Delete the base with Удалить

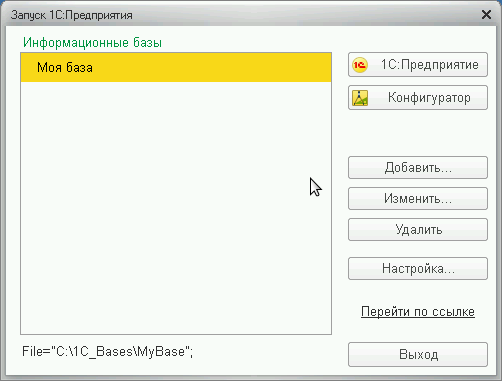pyautogui.click(x=418, y=229)
